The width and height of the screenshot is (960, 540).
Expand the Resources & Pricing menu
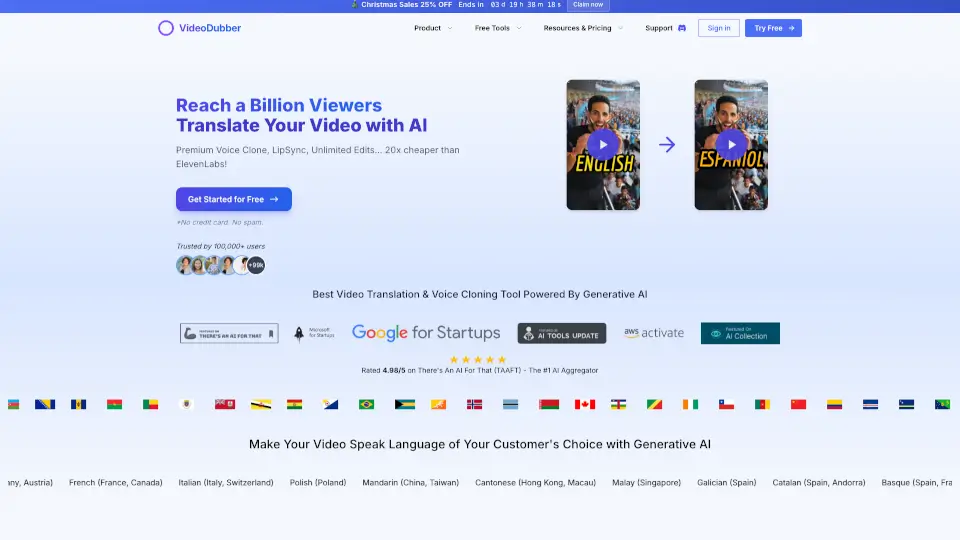point(582,28)
